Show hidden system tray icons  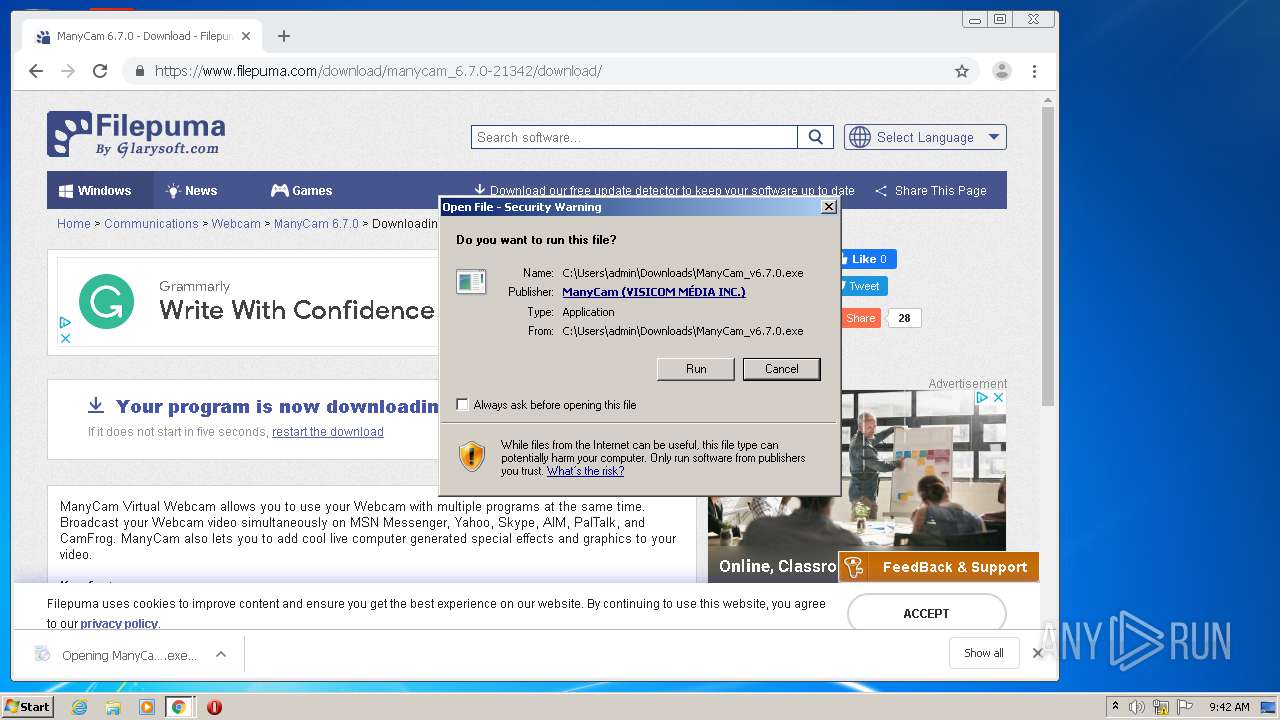(x=1115, y=707)
